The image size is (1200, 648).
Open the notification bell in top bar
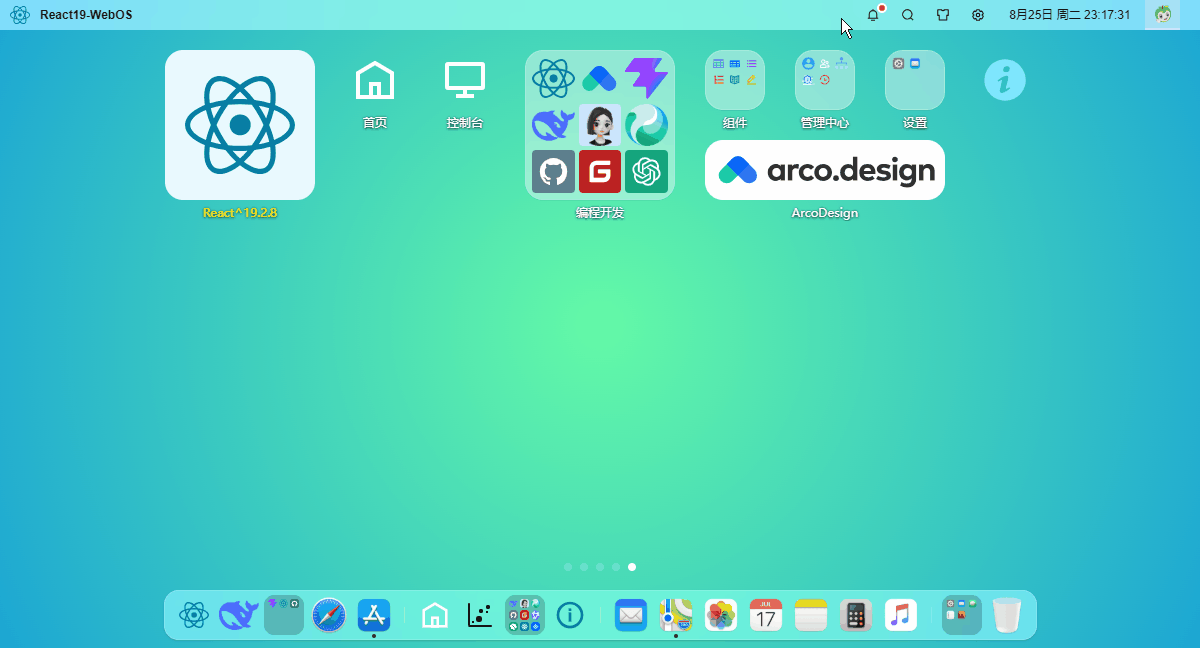point(873,15)
